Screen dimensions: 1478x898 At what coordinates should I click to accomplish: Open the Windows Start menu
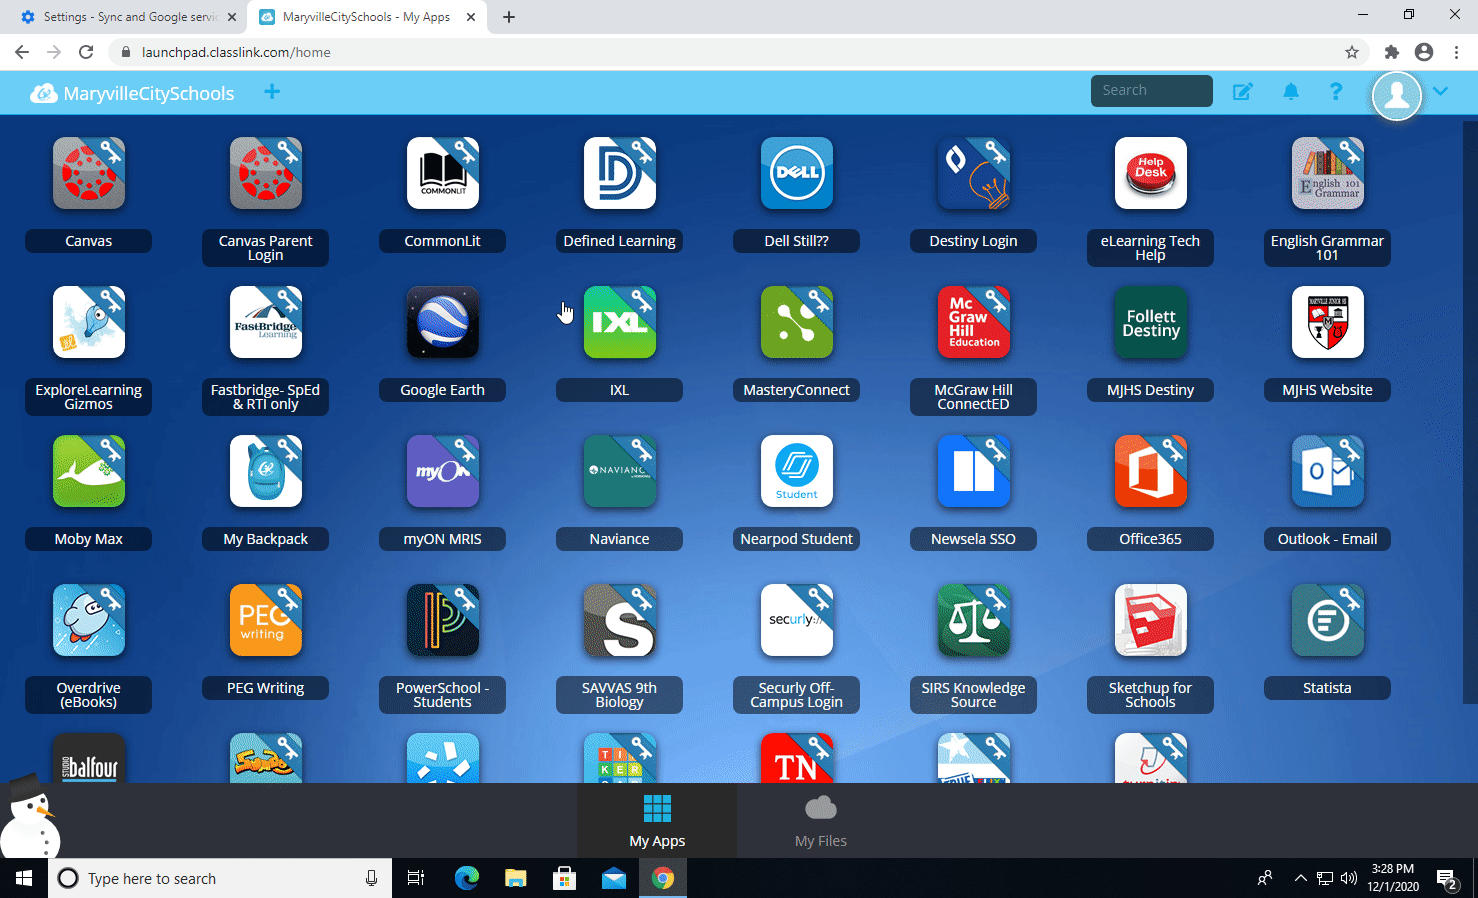[24, 879]
